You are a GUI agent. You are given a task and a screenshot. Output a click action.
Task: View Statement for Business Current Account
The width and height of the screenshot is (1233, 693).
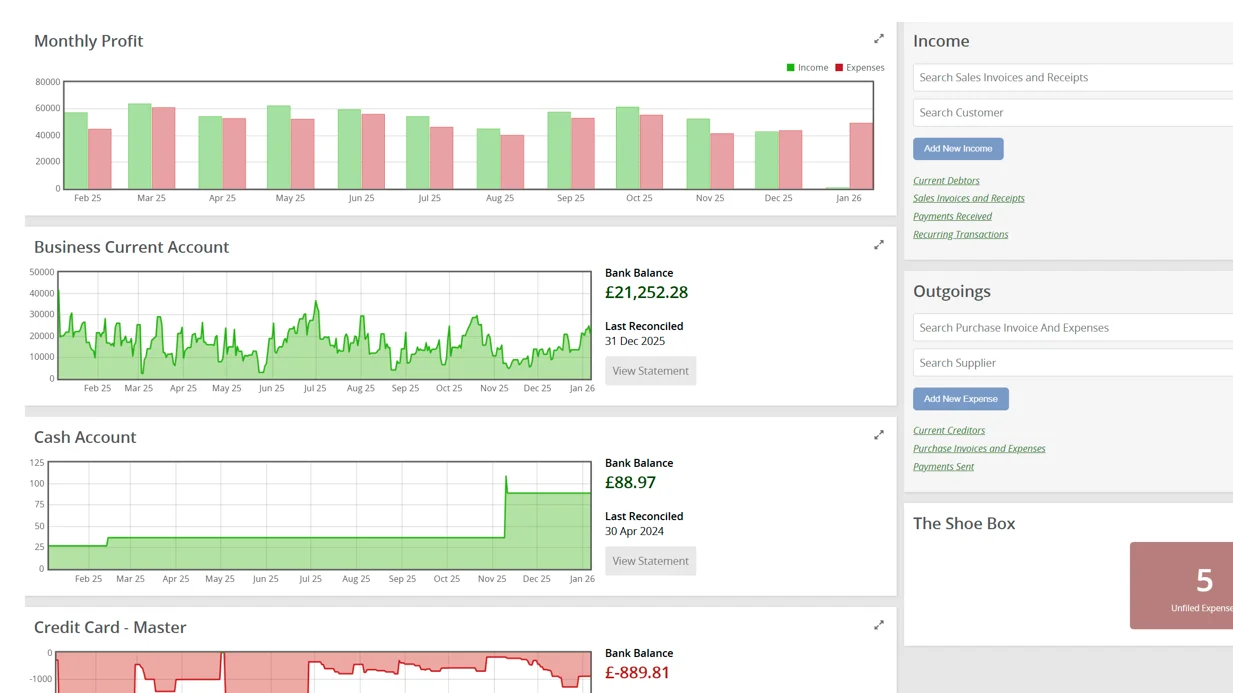pos(650,371)
